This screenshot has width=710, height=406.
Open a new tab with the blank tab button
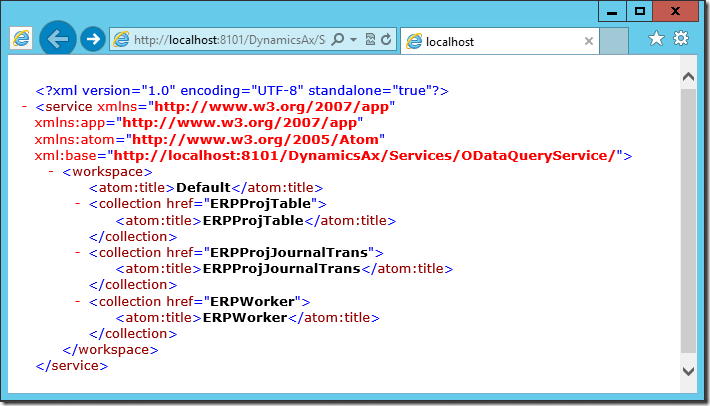(614, 41)
